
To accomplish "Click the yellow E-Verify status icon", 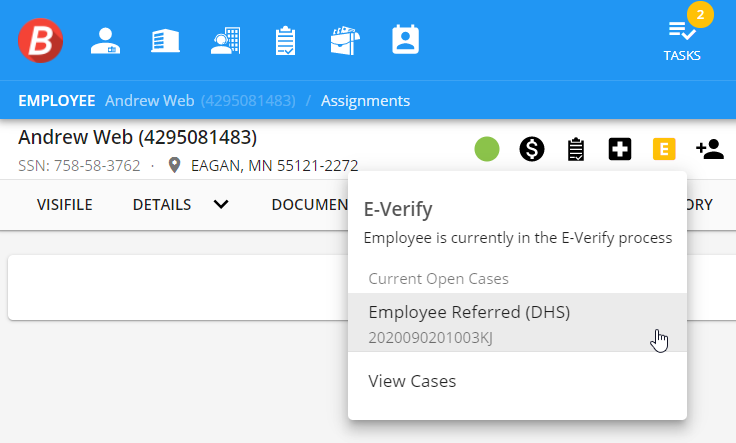I will point(664,149).
